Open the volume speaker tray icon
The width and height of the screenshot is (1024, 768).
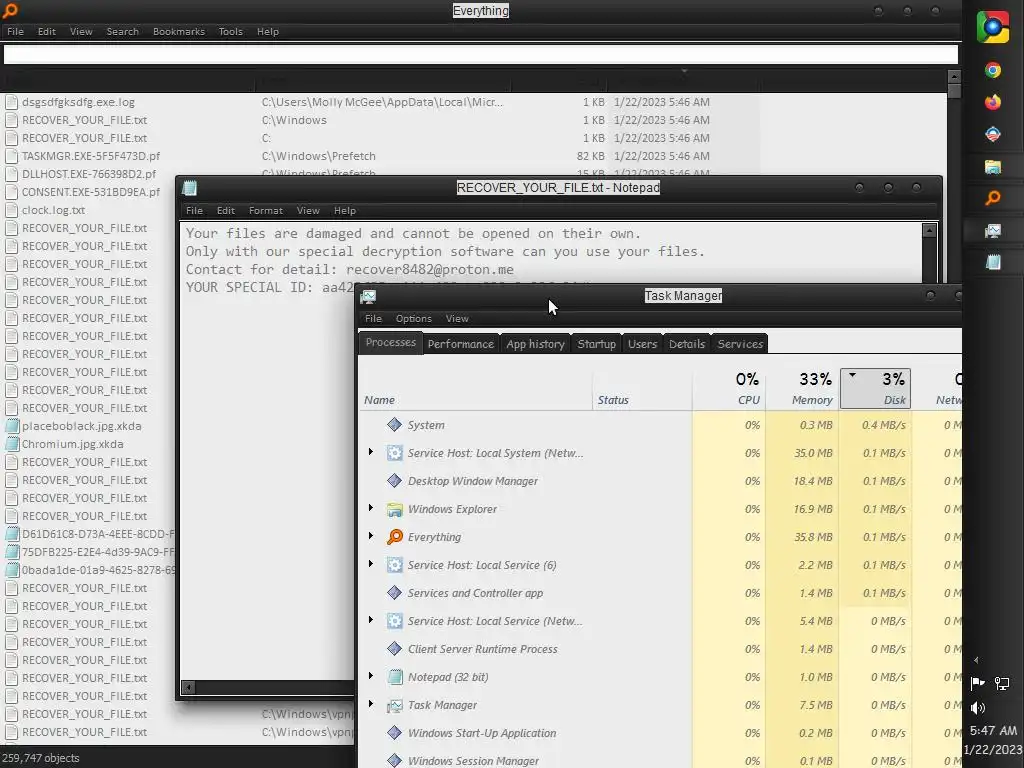[978, 708]
